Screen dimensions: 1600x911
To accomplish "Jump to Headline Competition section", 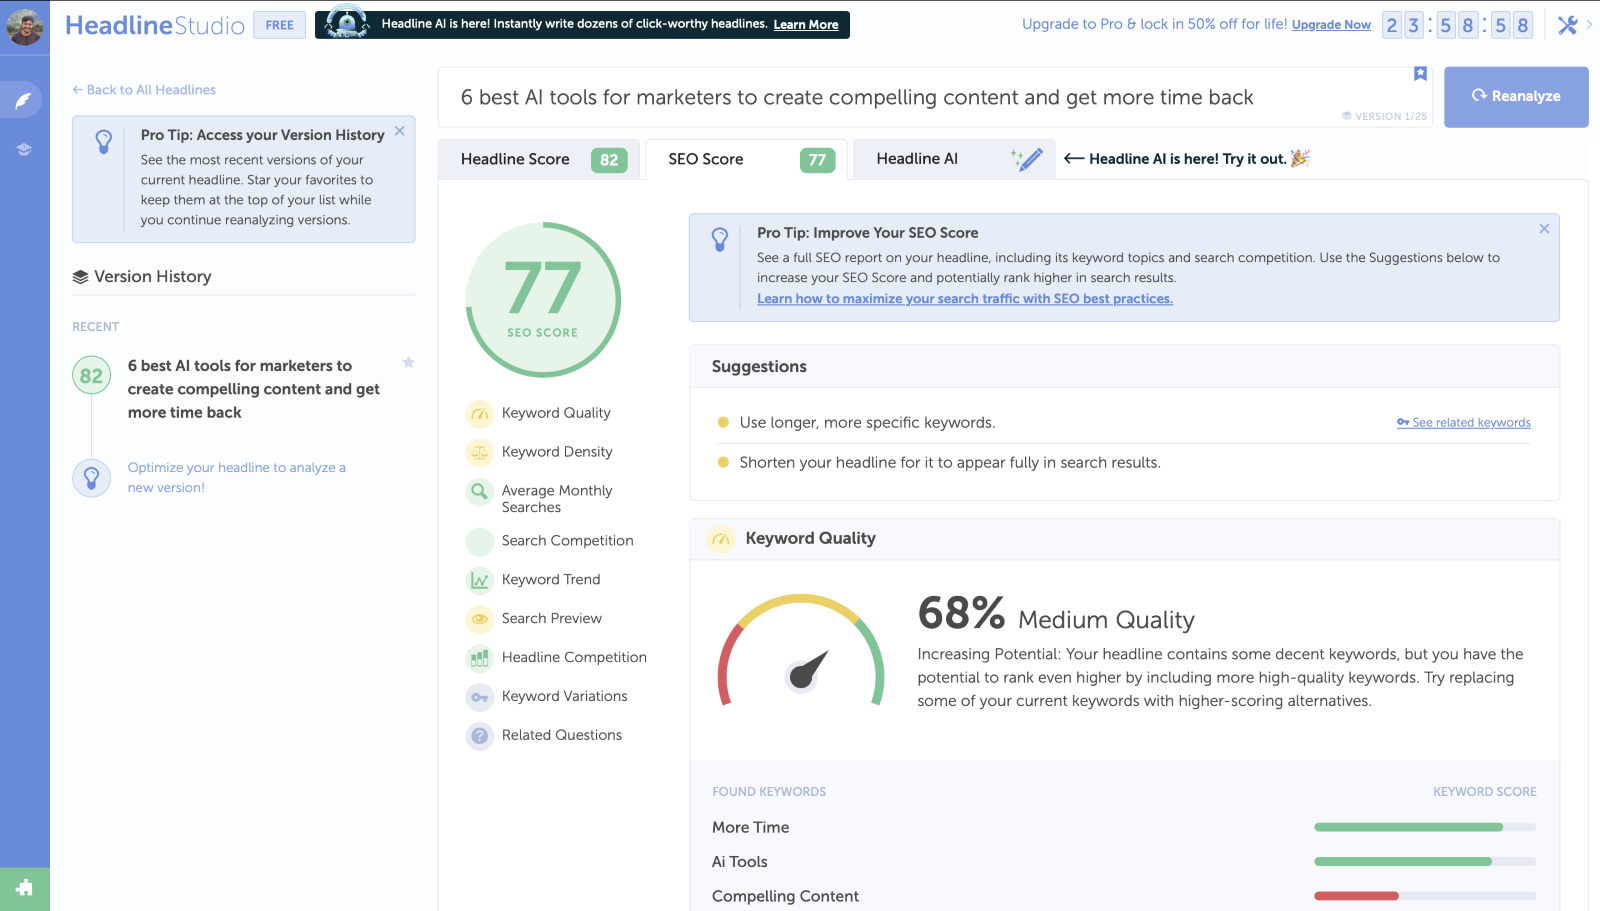I will click(574, 658).
